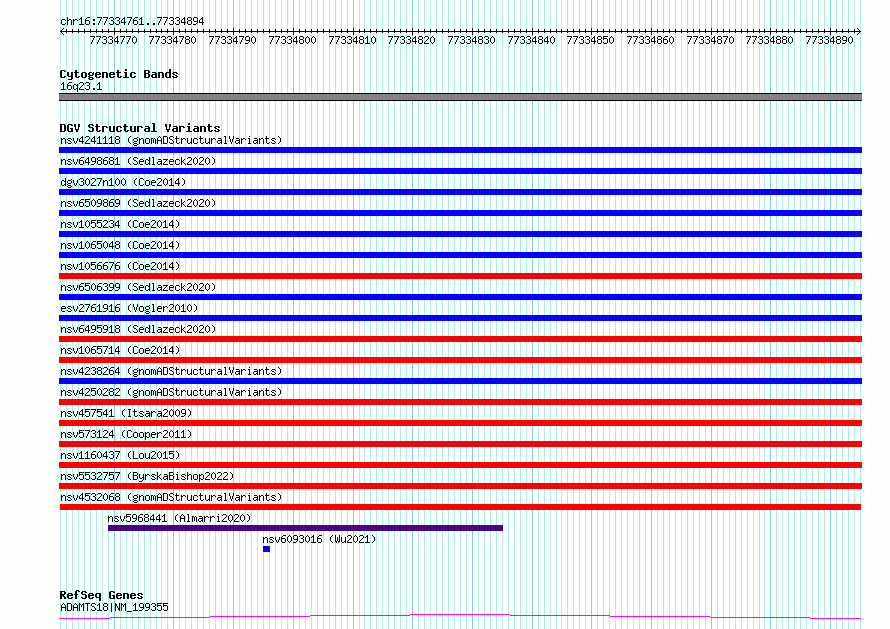
Task: Click ruler position 77334850
Action: 590,40
